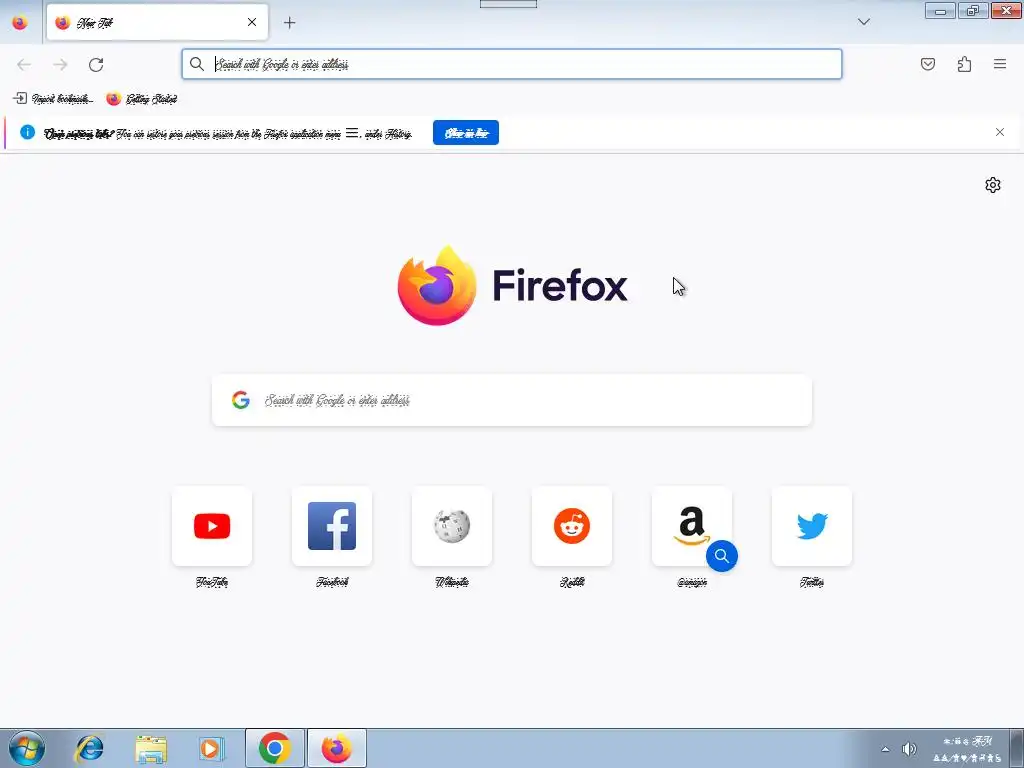Open the volume speaker icon in tray
This screenshot has height=768, width=1024.
[908, 749]
